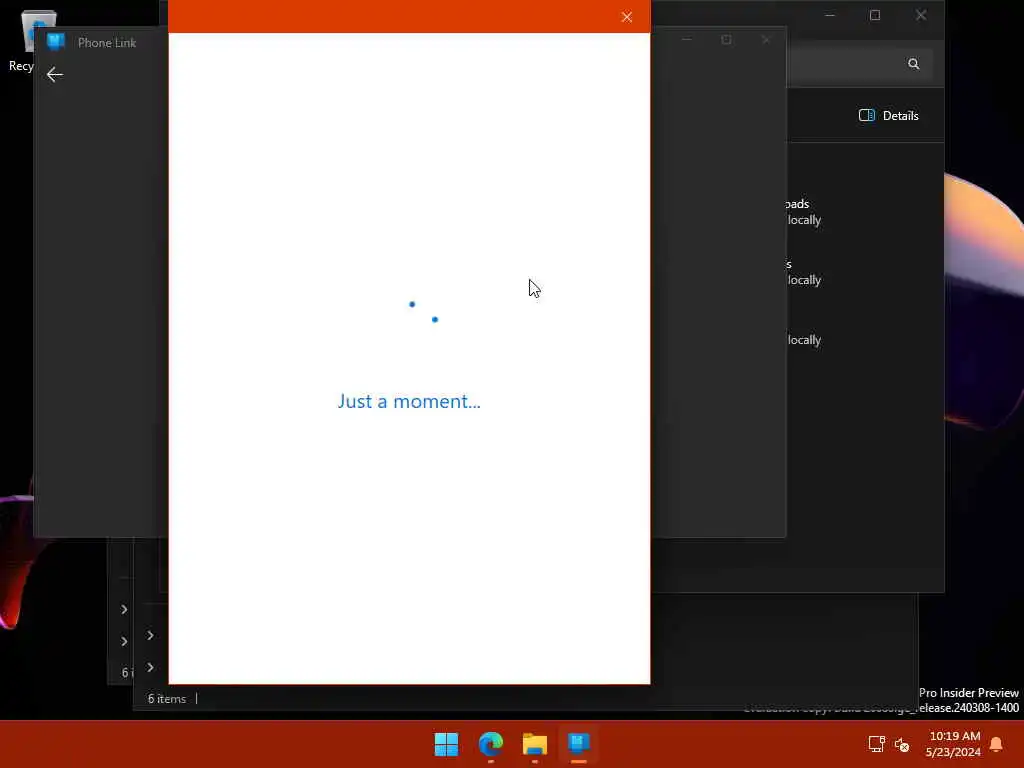Close the Phone Link window
The image size is (1024, 768).
tap(766, 40)
